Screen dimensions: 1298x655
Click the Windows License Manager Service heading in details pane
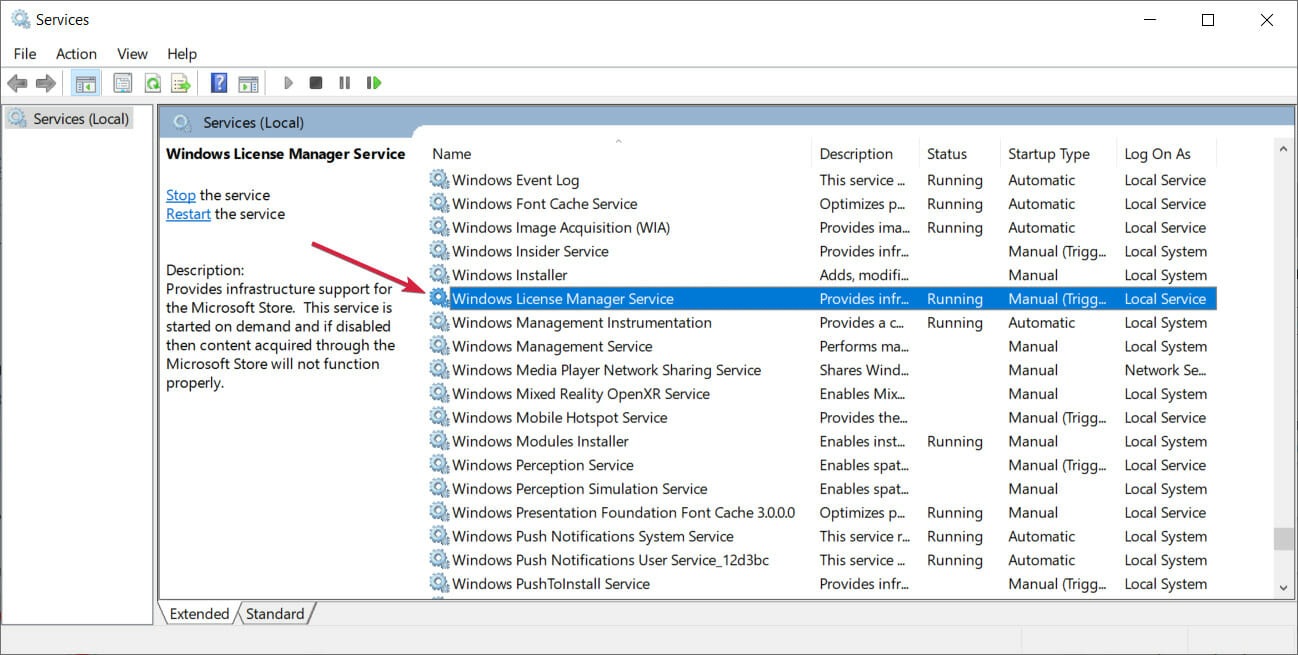[x=286, y=154]
